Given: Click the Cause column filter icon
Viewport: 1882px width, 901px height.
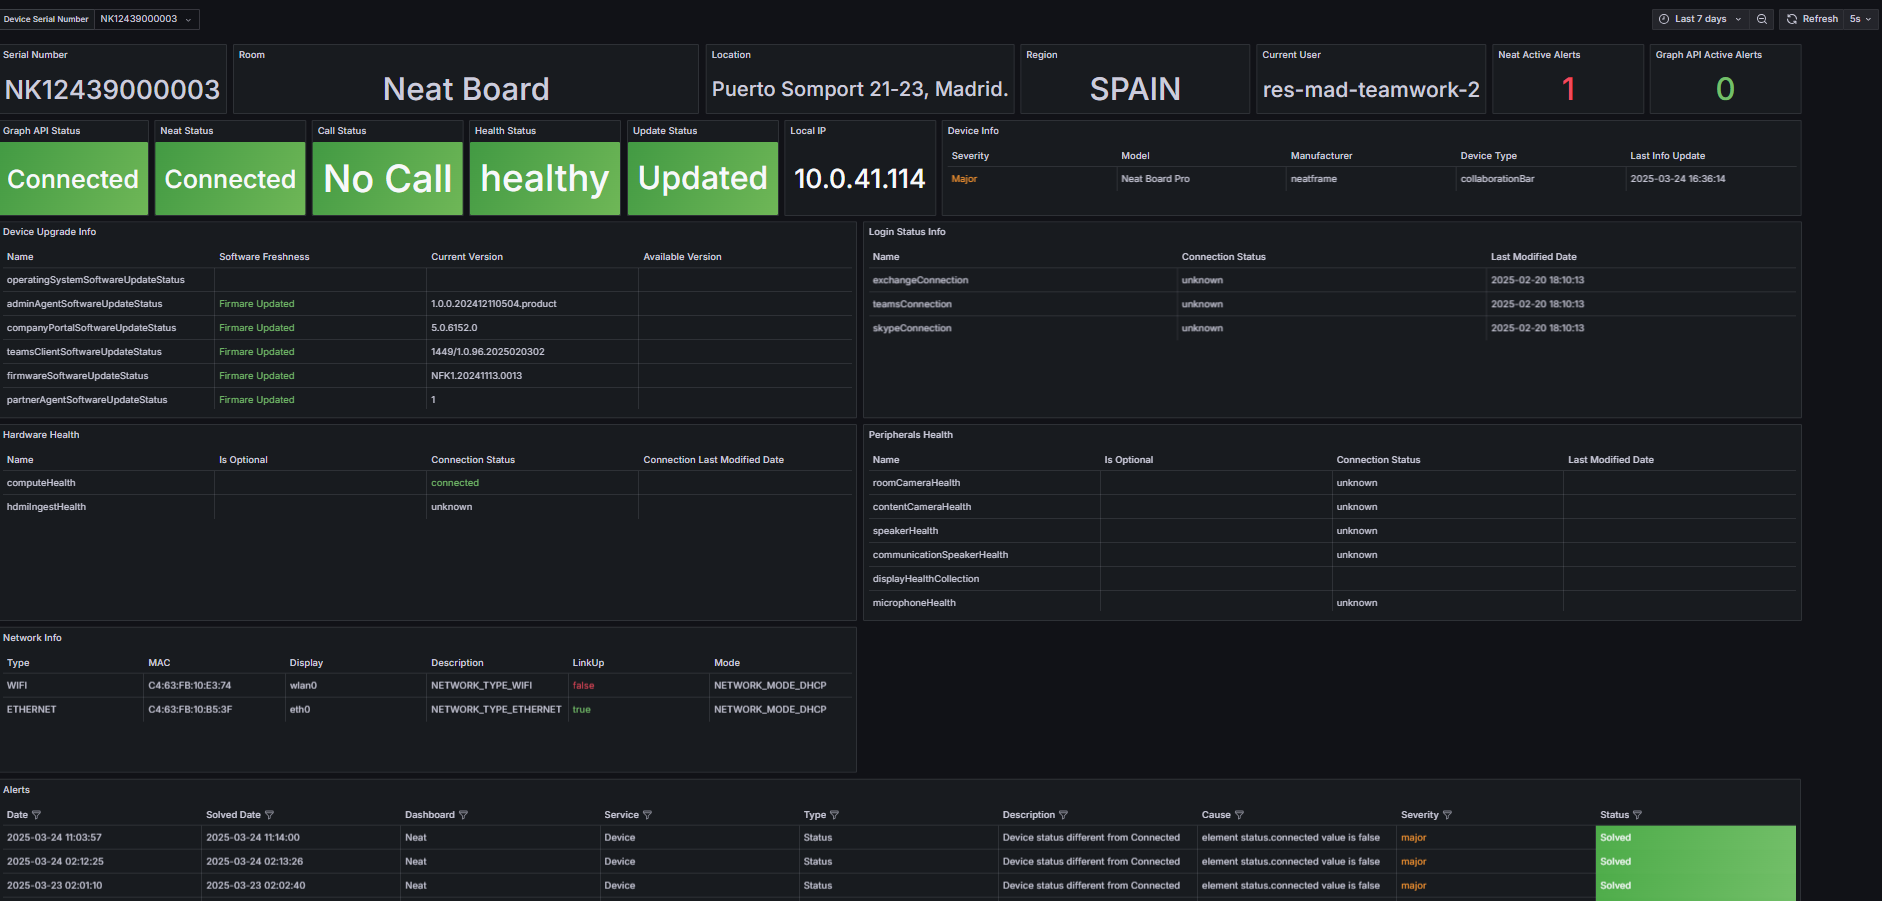Looking at the screenshot, I should (x=1239, y=815).
